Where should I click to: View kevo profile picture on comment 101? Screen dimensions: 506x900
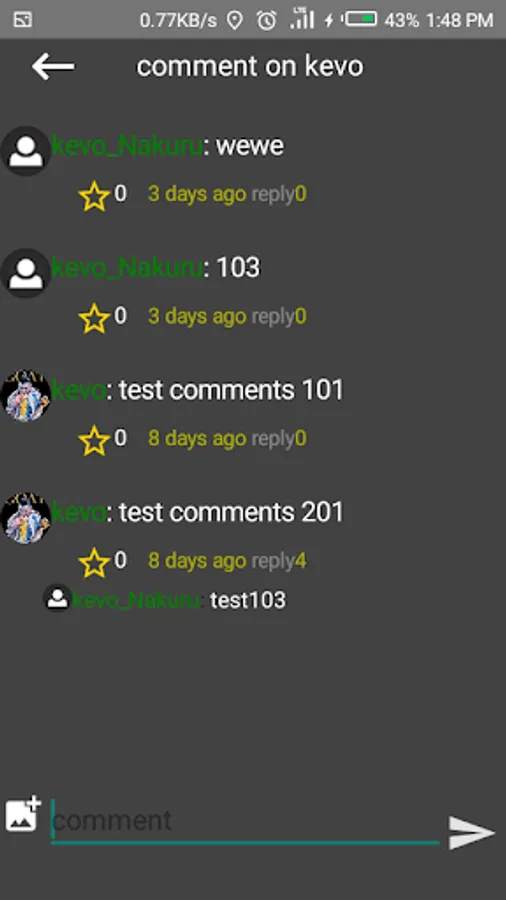[x=25, y=395]
